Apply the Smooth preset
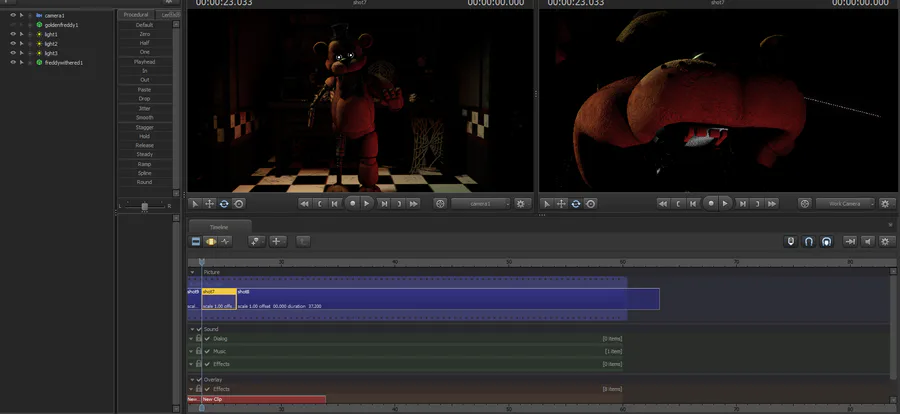Image resolution: width=900 pixels, height=414 pixels. pos(145,118)
